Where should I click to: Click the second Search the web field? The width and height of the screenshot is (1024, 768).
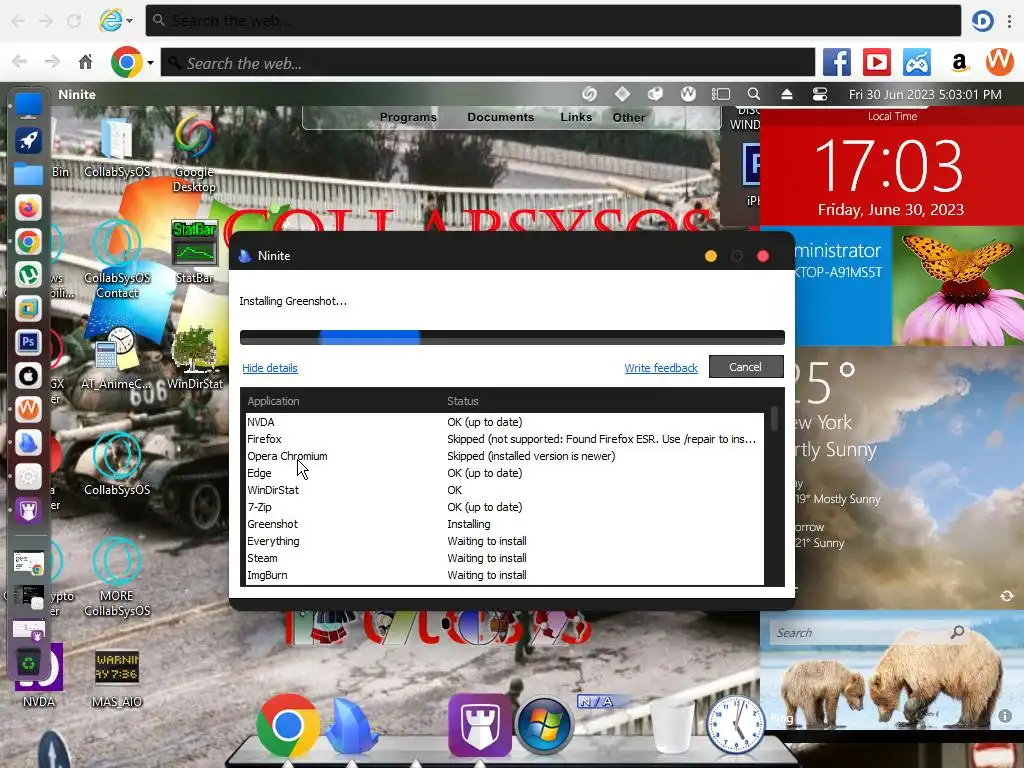pyautogui.click(x=488, y=63)
